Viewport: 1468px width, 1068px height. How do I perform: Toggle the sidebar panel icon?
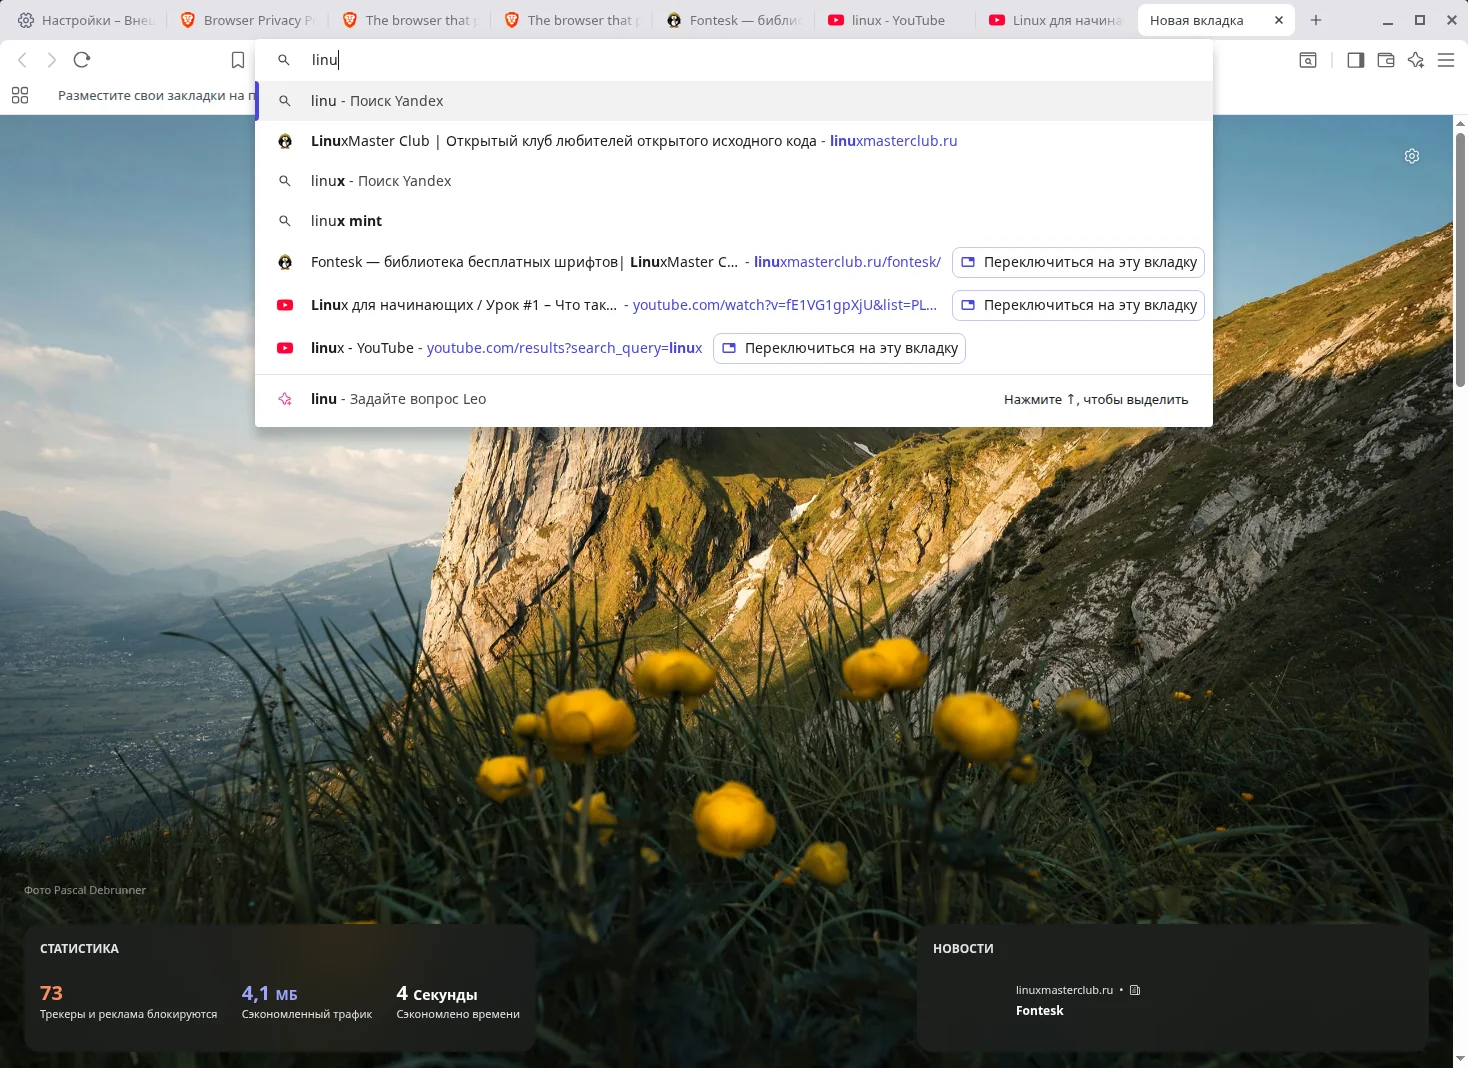(1355, 60)
